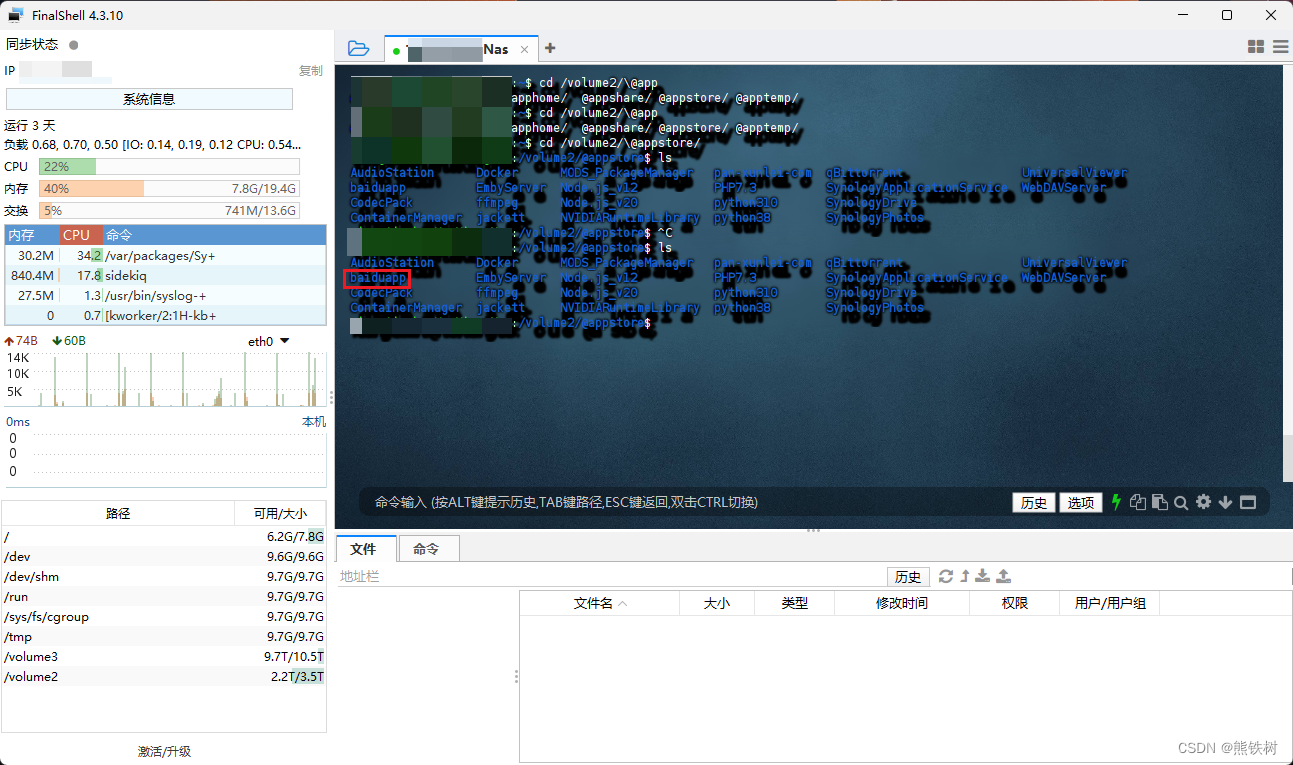Sort processes by 命令 column
Image resolution: width=1293 pixels, height=765 pixels.
click(214, 235)
